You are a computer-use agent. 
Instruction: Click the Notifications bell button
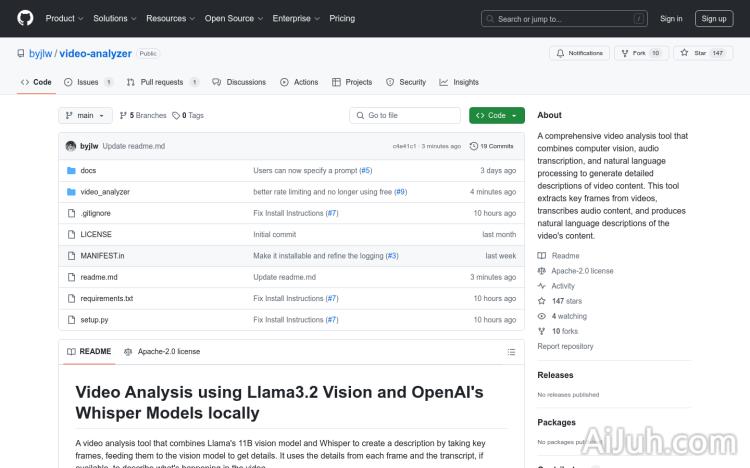pos(579,53)
